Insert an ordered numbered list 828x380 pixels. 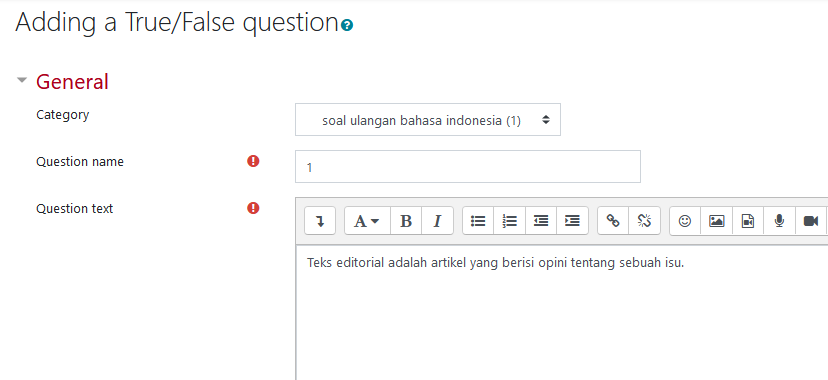[x=509, y=221]
